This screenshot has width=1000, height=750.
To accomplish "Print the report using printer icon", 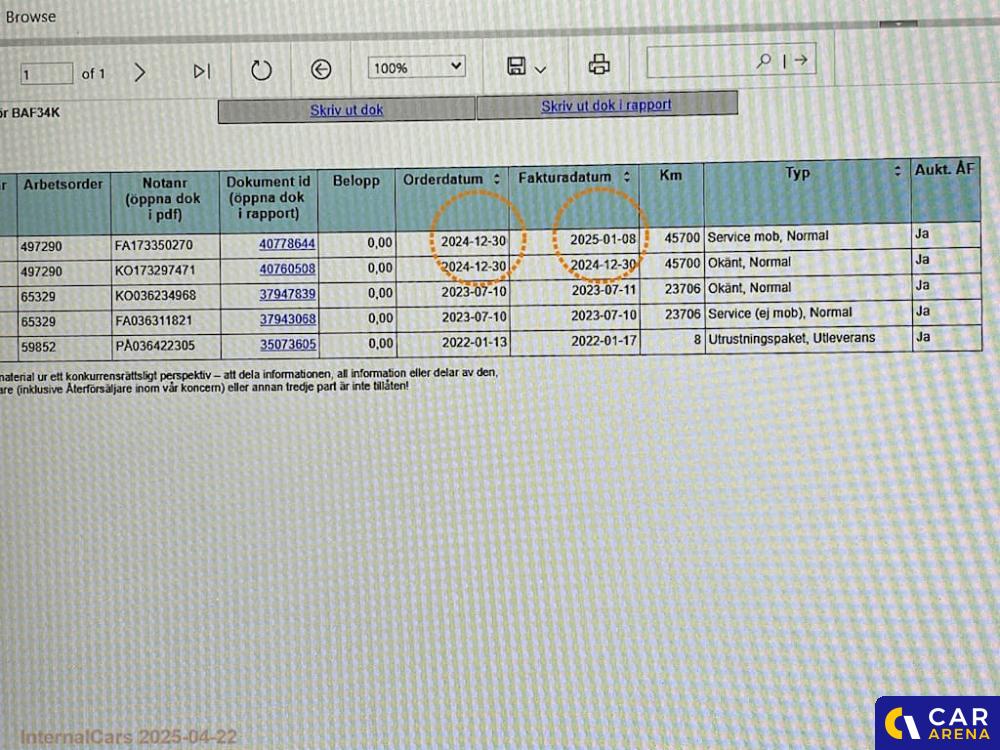I will [x=599, y=66].
